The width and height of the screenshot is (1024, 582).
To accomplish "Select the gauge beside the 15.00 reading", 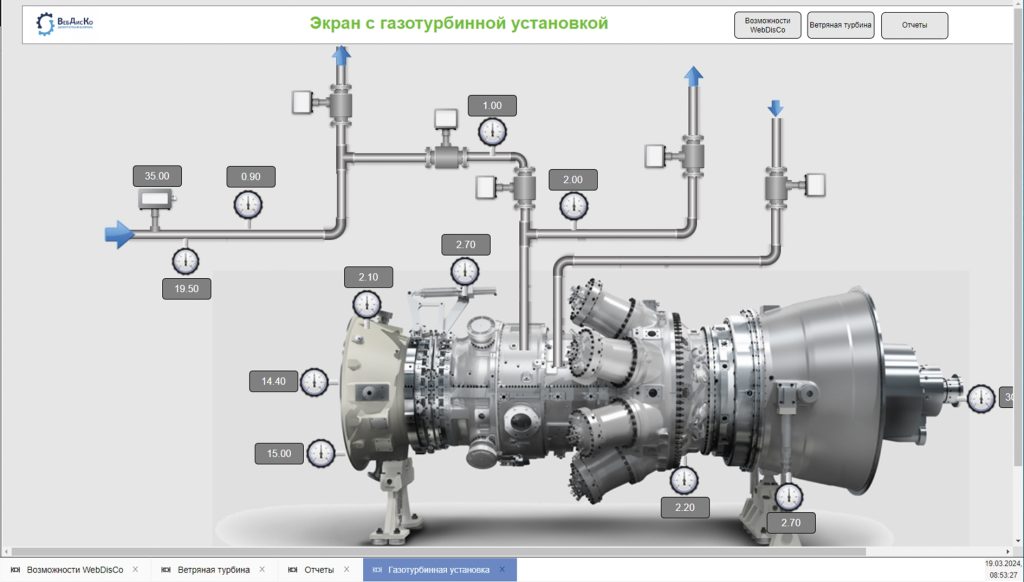I will tap(321, 453).
